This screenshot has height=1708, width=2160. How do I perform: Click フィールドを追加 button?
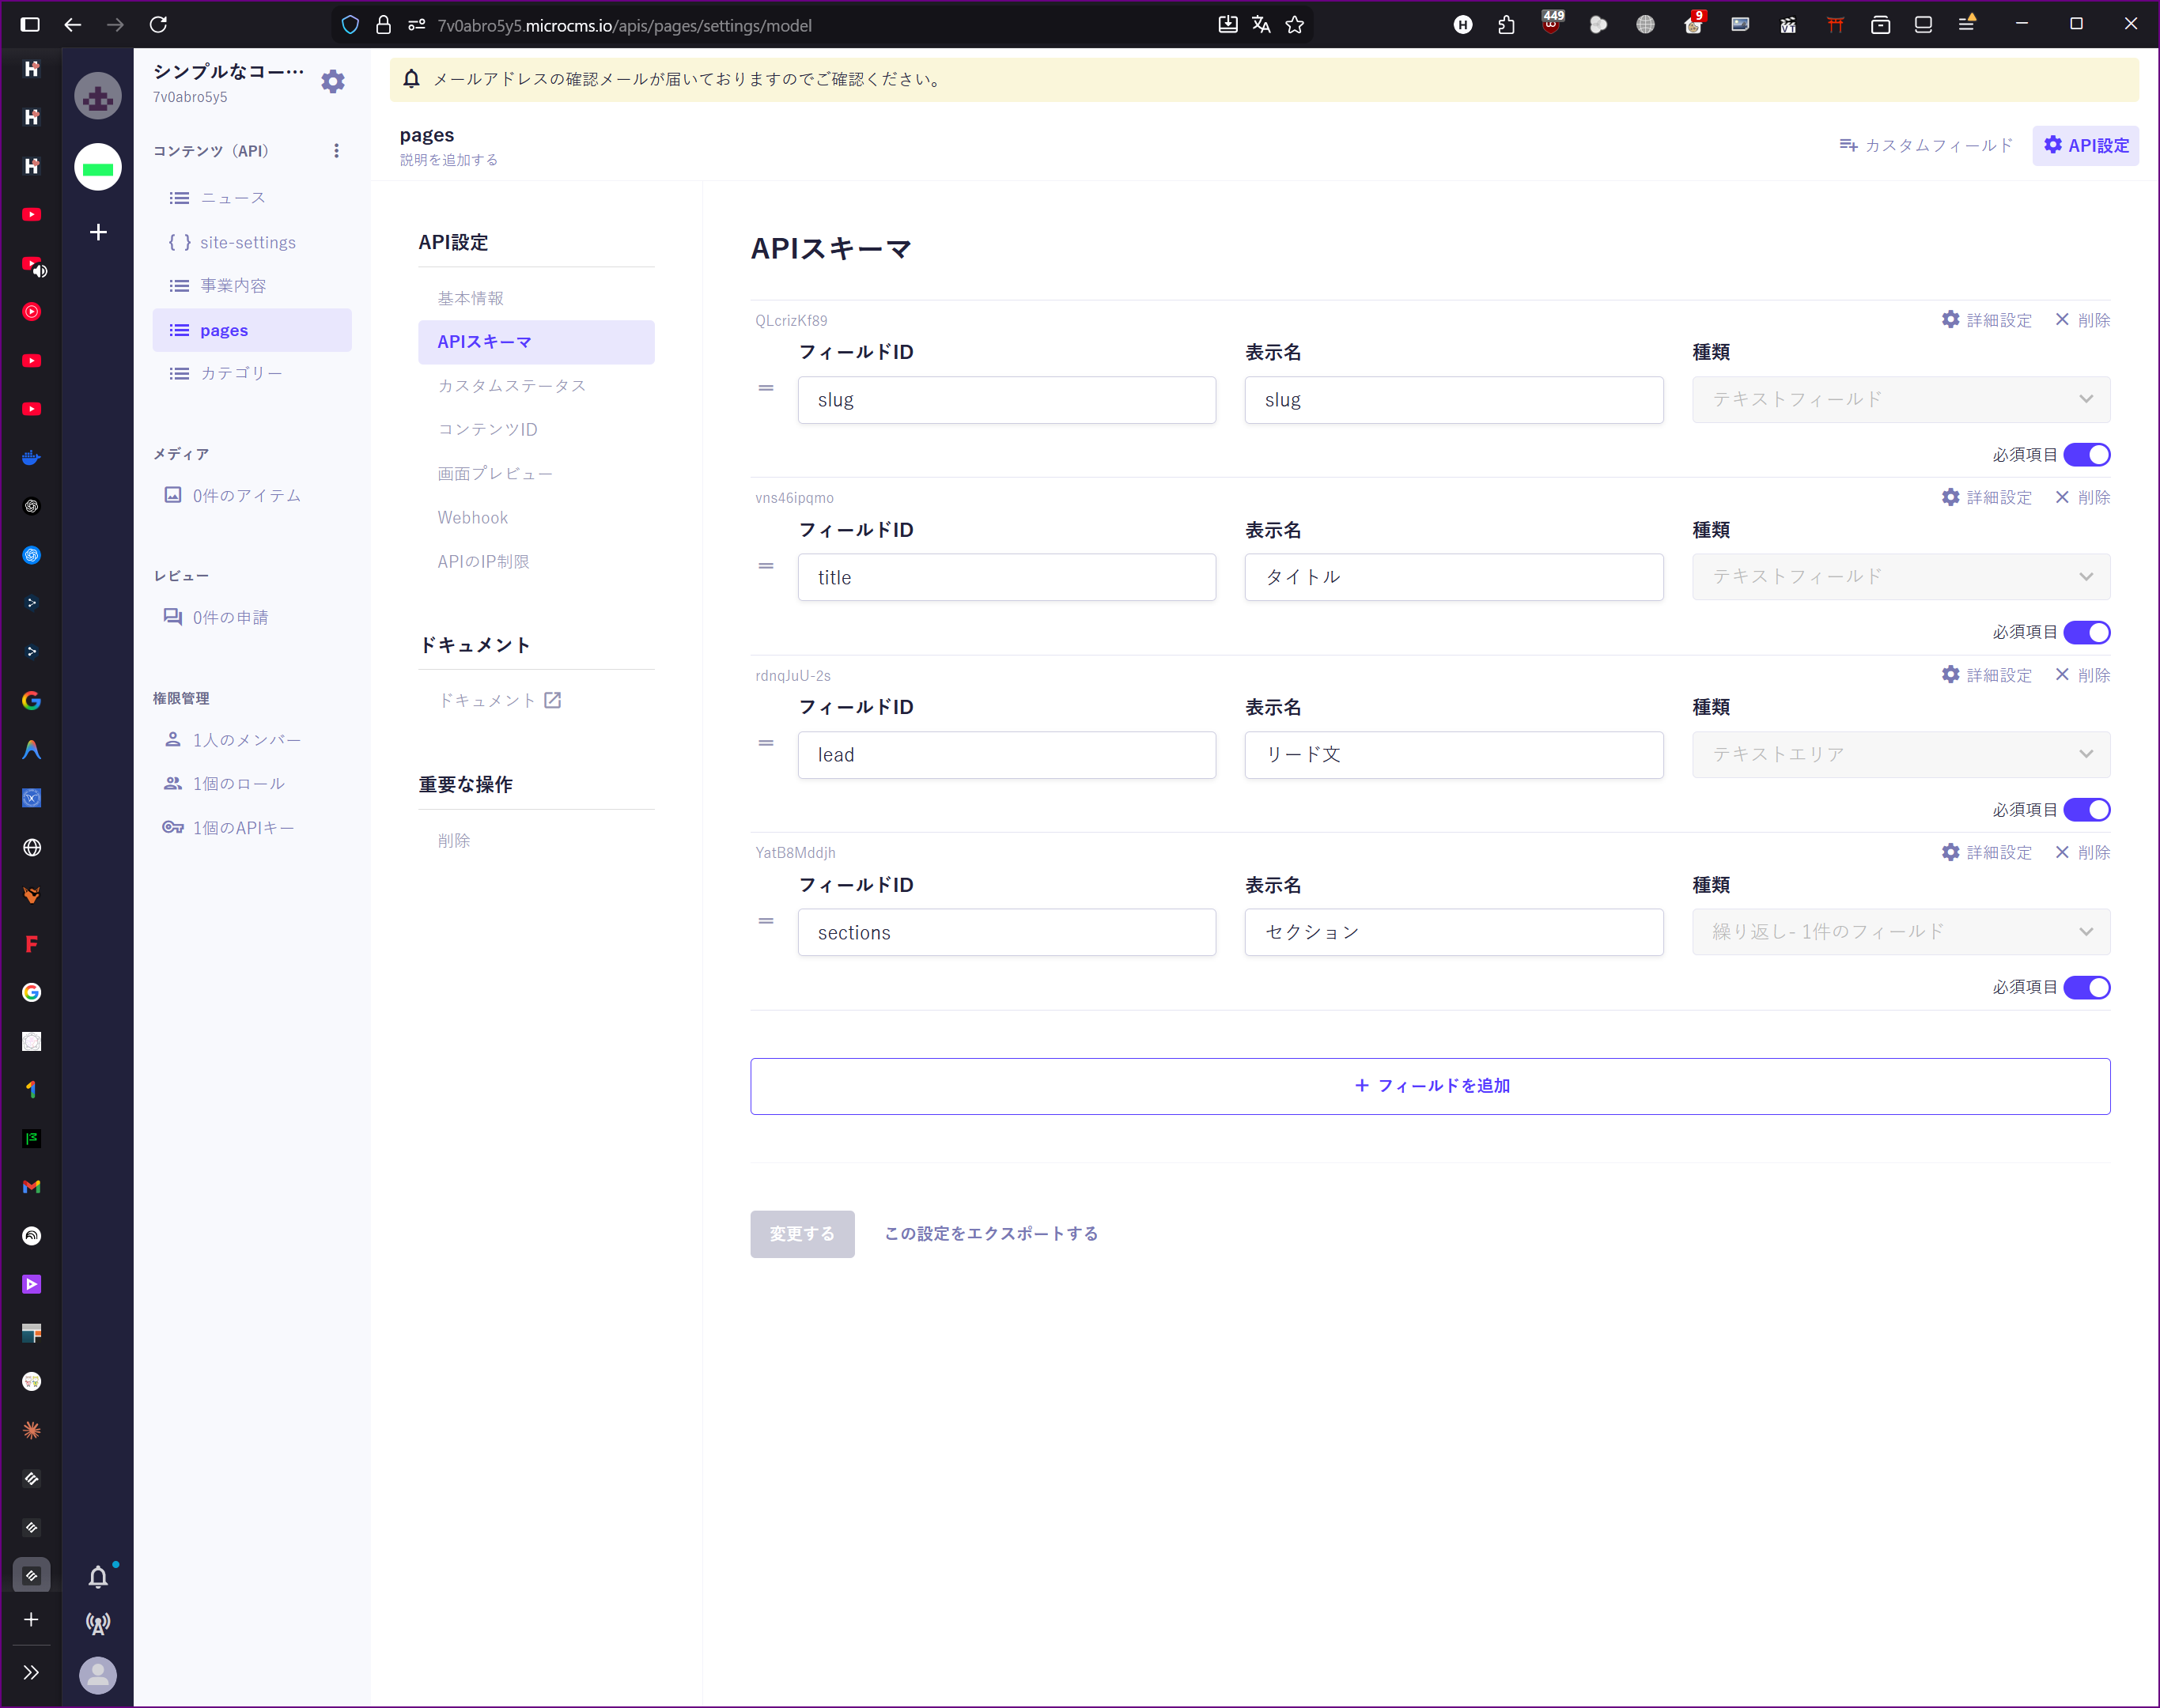click(x=1430, y=1086)
